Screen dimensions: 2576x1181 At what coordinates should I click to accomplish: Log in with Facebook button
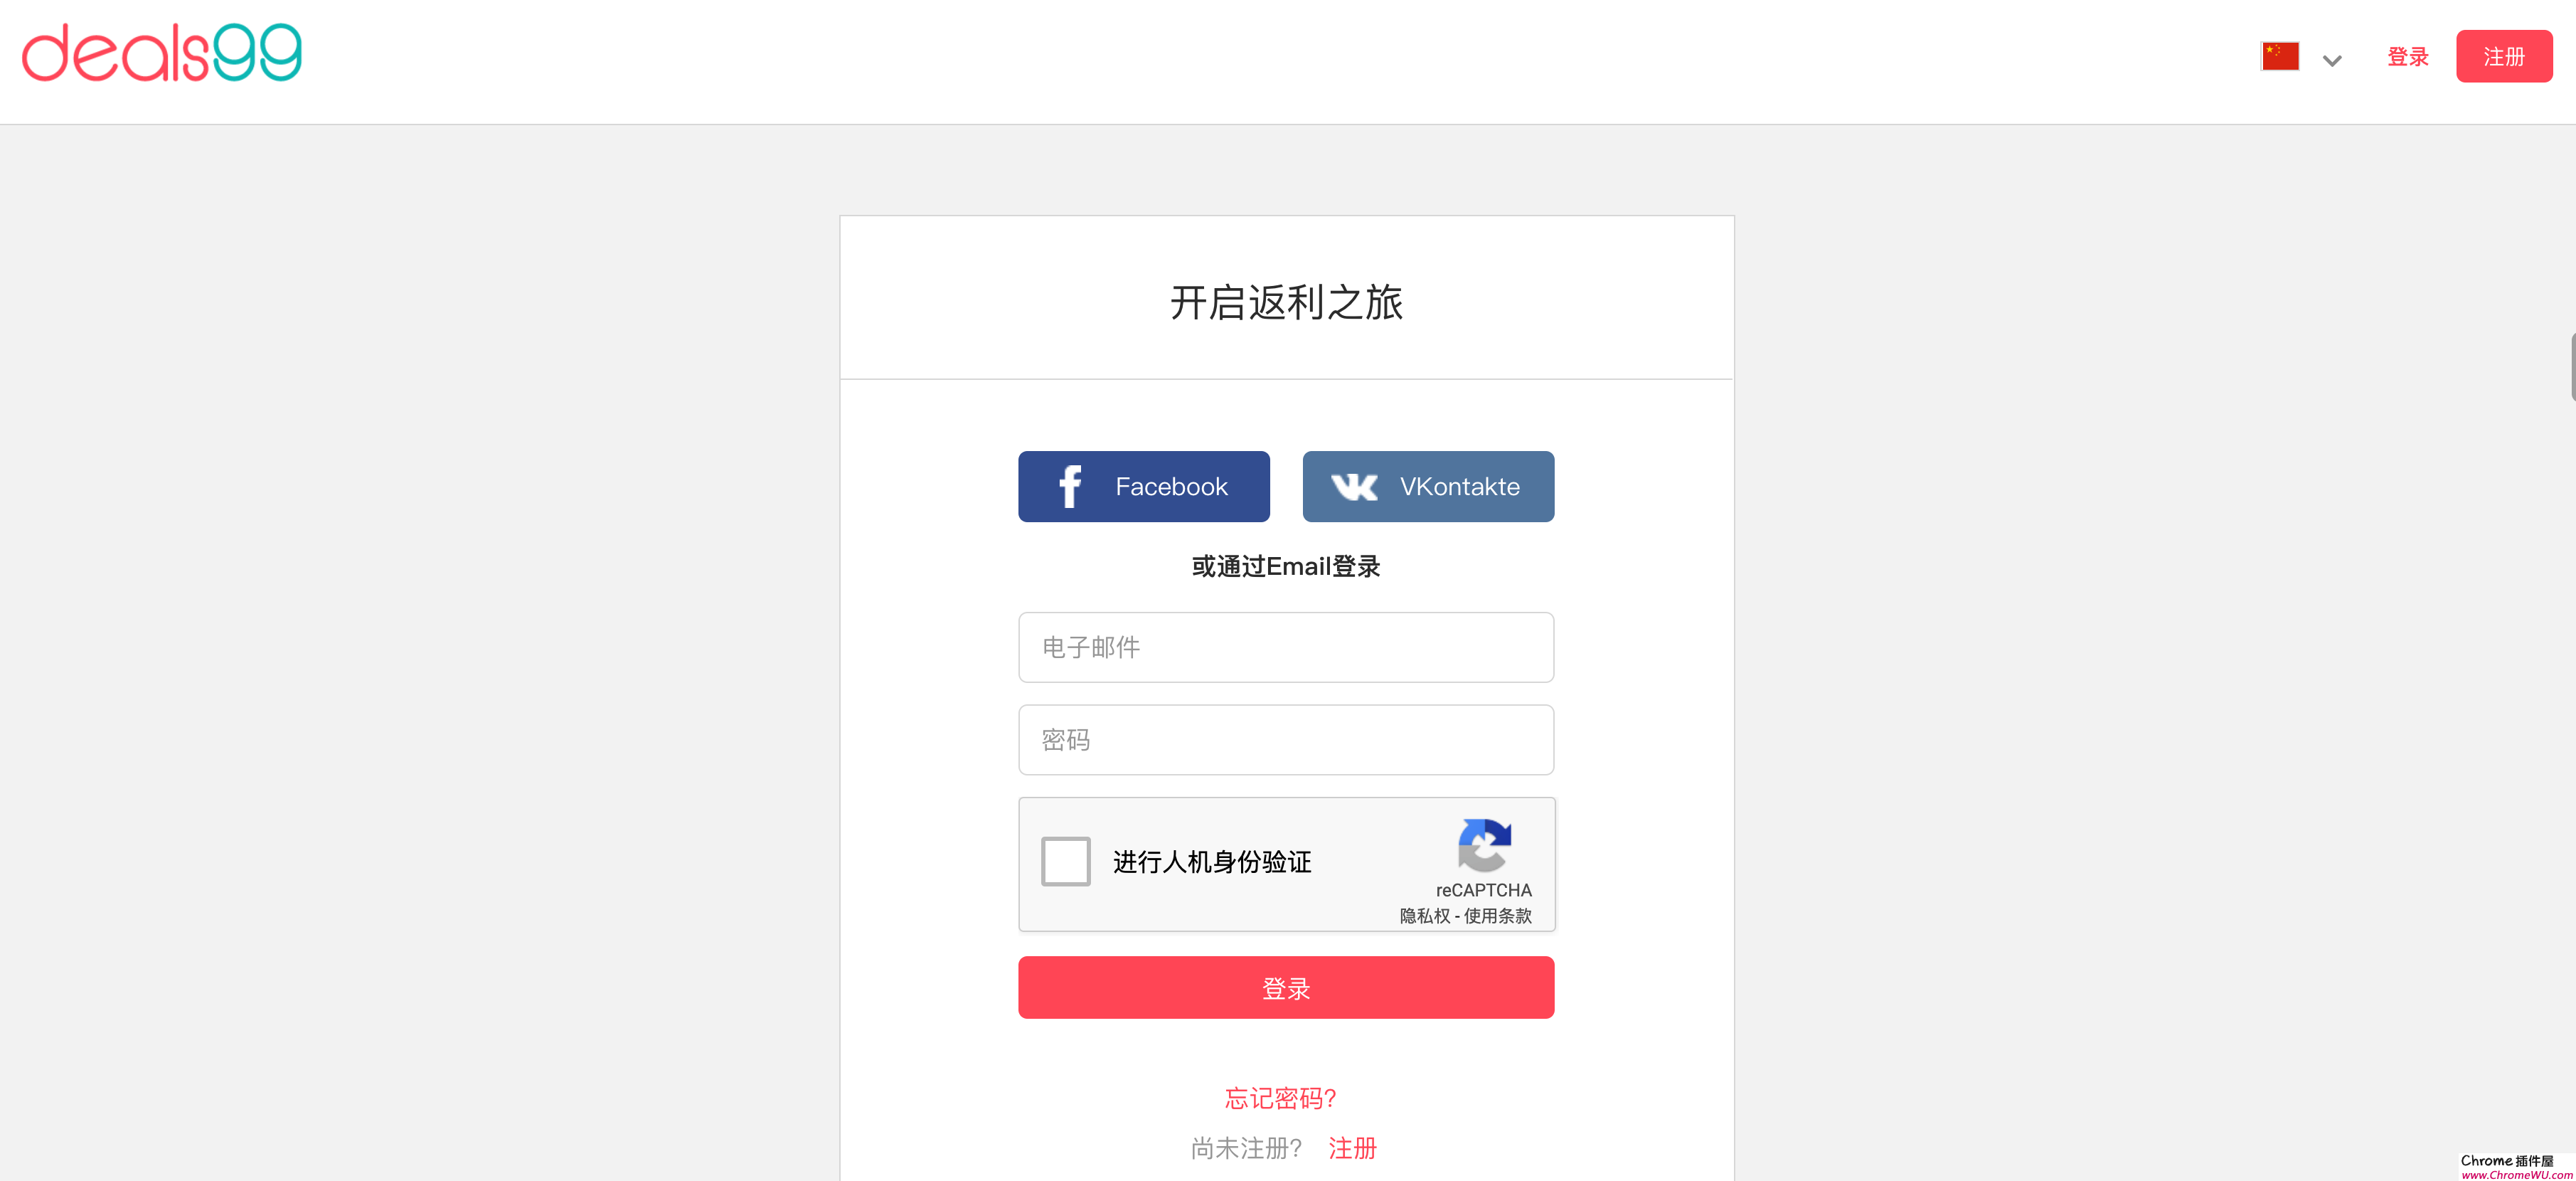click(x=1143, y=487)
